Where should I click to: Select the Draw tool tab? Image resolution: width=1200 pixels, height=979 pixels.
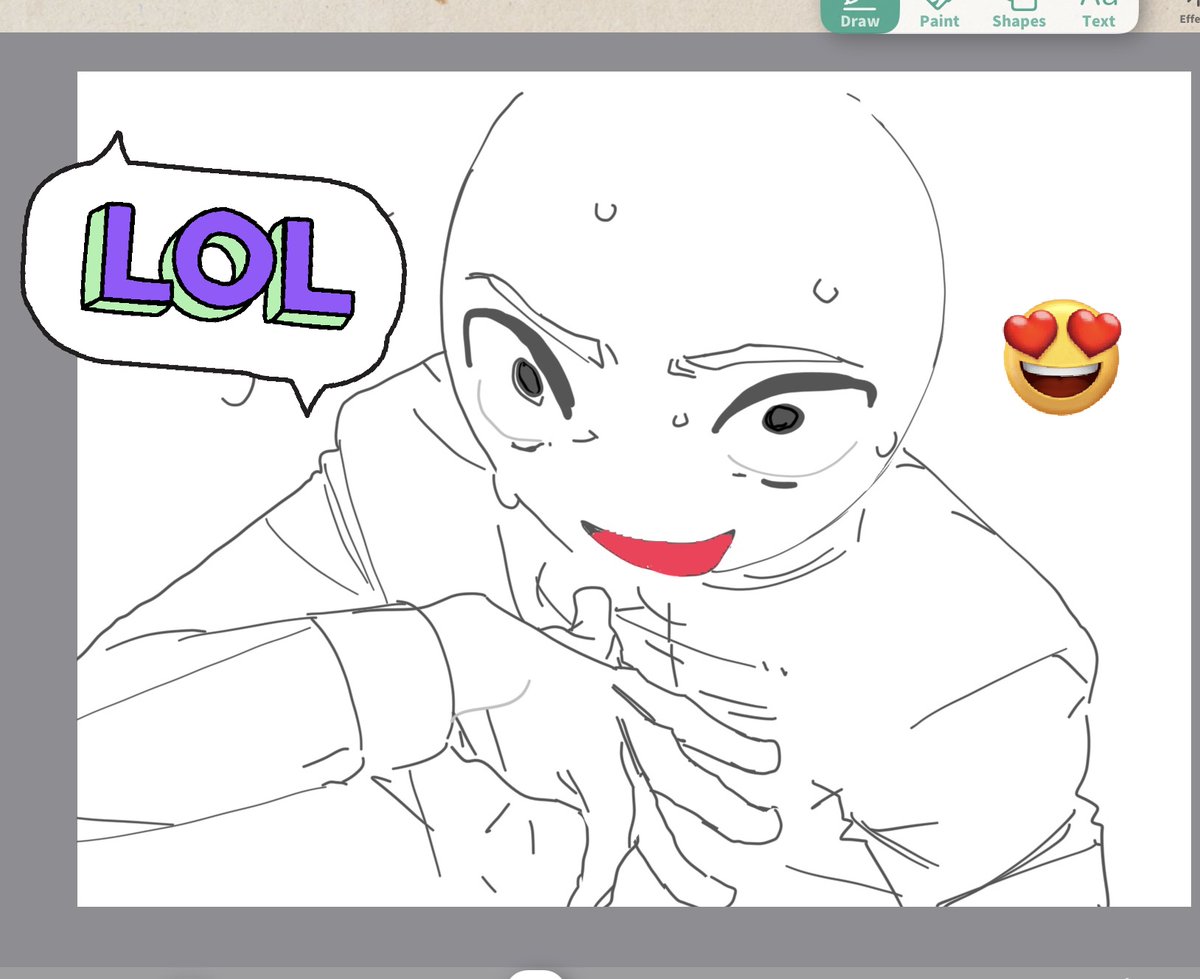click(x=859, y=15)
